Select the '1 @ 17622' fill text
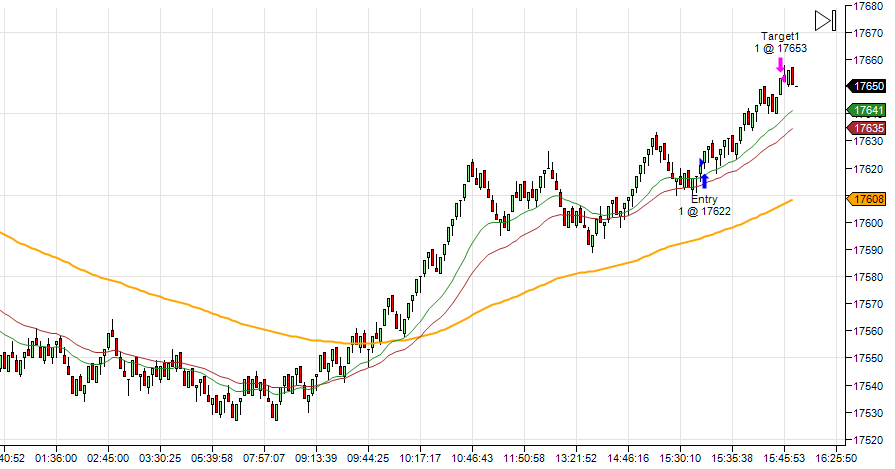 (704, 211)
